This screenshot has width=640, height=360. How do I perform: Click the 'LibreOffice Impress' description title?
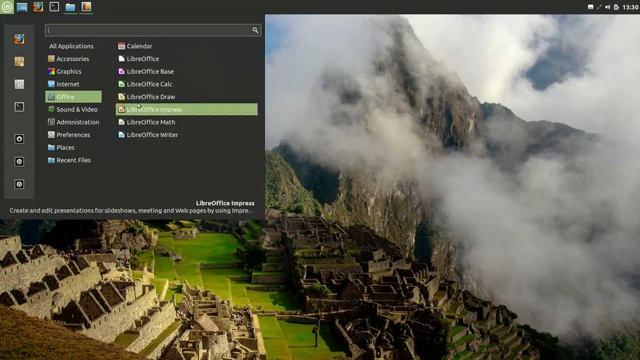pos(225,203)
